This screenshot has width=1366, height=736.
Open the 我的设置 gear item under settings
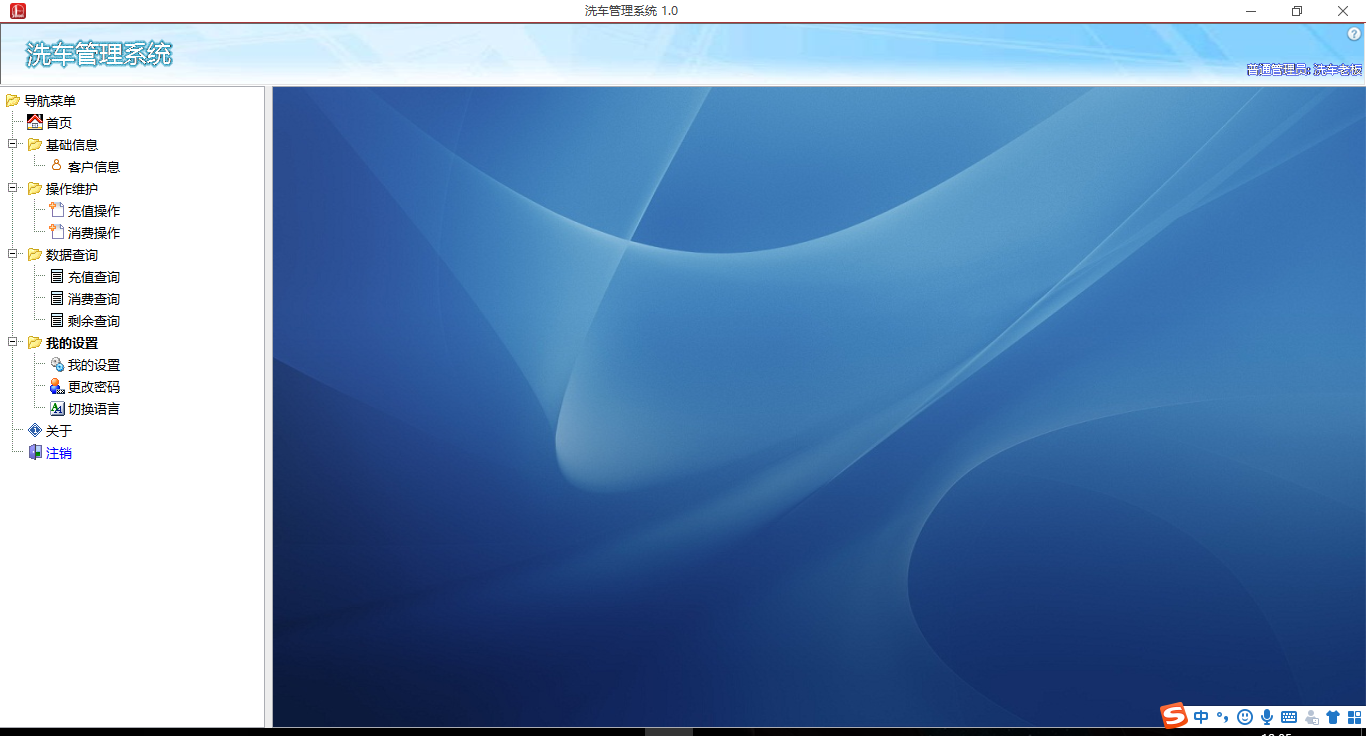(x=94, y=365)
